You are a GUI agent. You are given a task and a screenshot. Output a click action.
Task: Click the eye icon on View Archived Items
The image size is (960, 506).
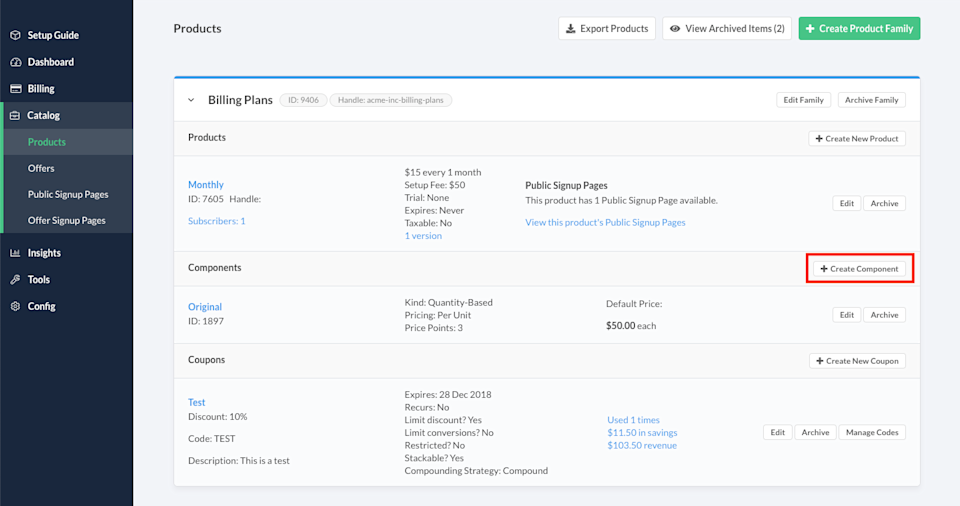(675, 29)
